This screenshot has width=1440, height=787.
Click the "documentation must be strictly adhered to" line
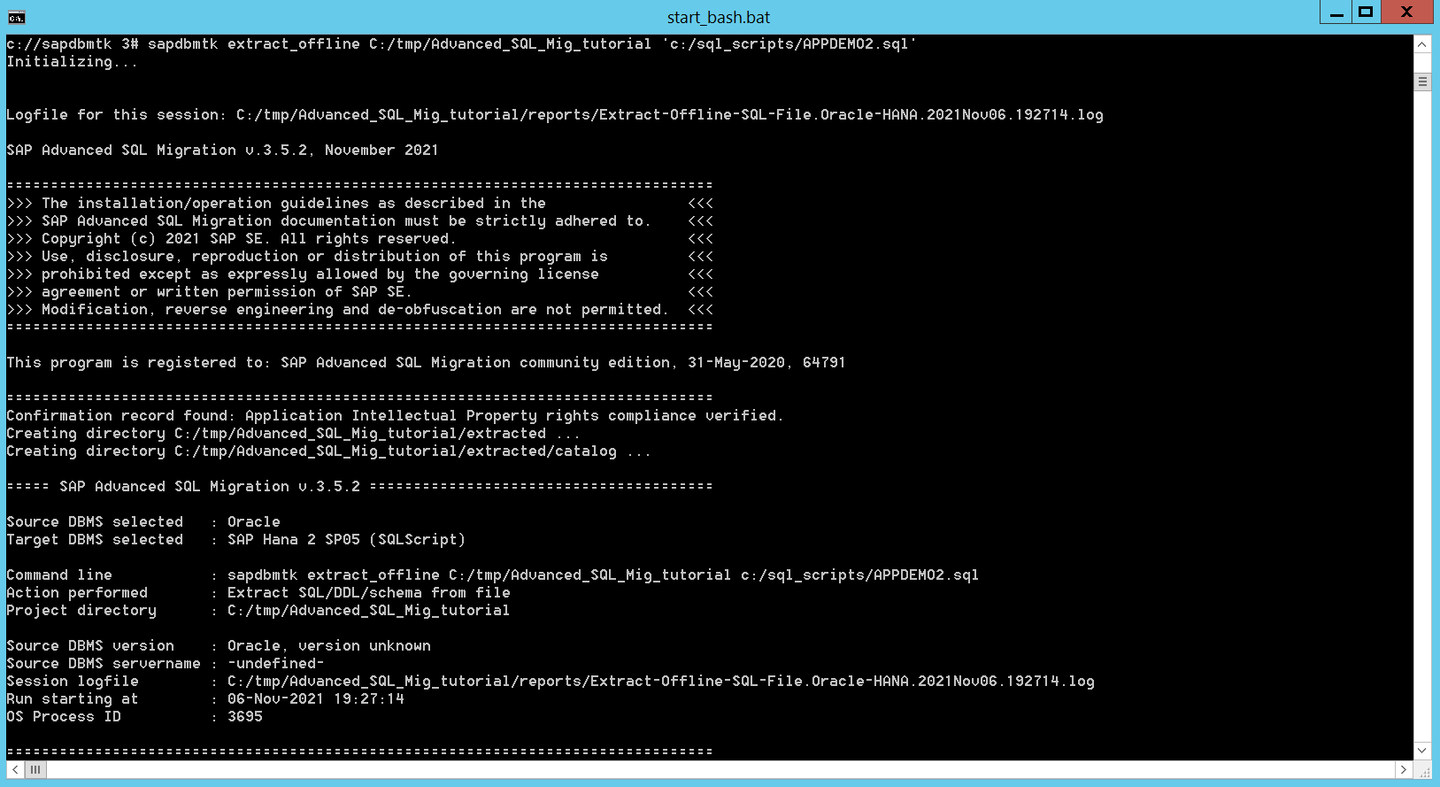(360, 221)
